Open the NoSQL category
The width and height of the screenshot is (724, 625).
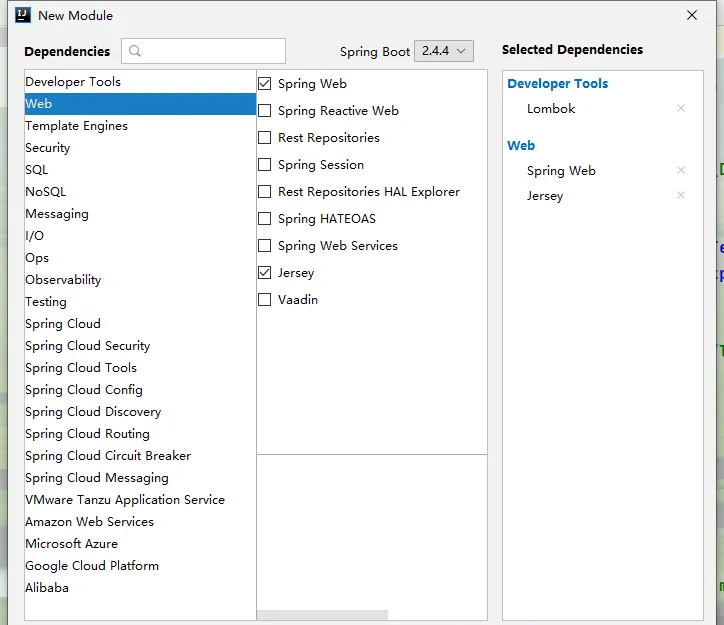tap(140, 192)
